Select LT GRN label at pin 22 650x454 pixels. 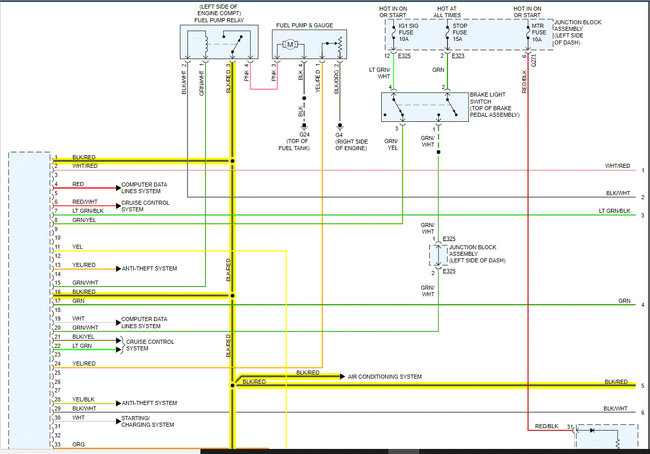82,346
